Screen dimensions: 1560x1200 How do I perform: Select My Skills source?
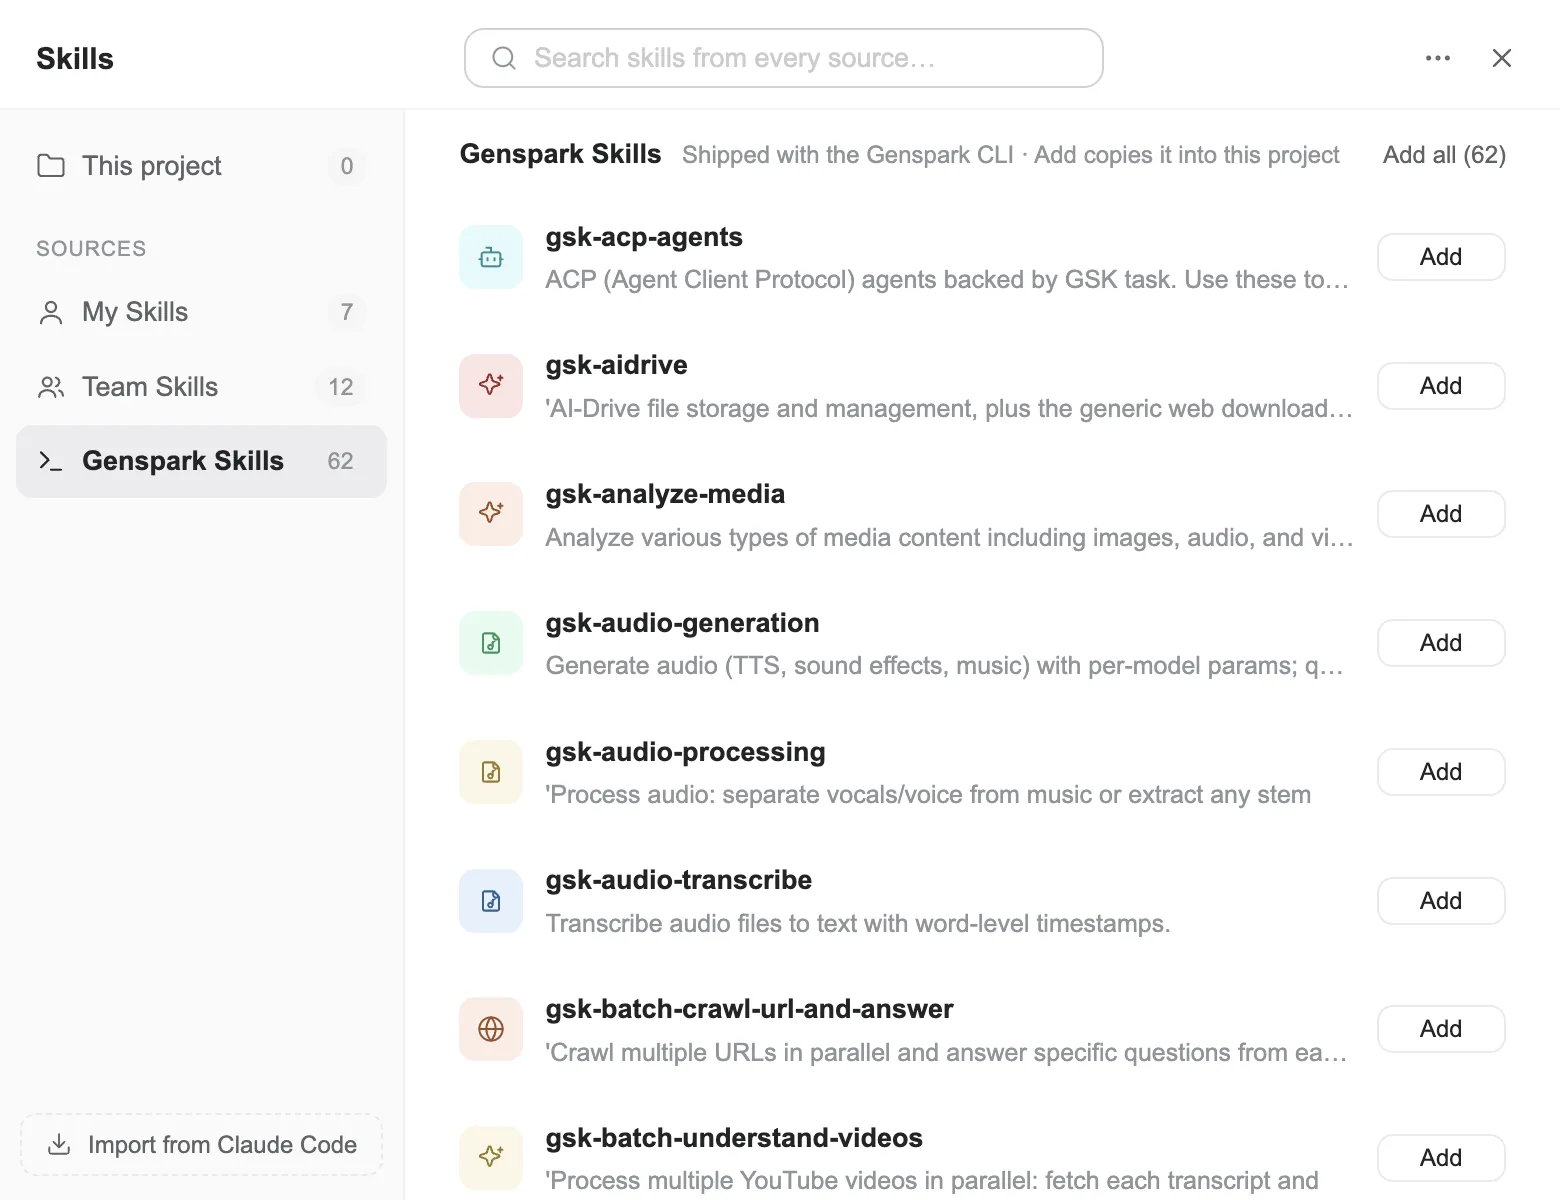coord(201,312)
